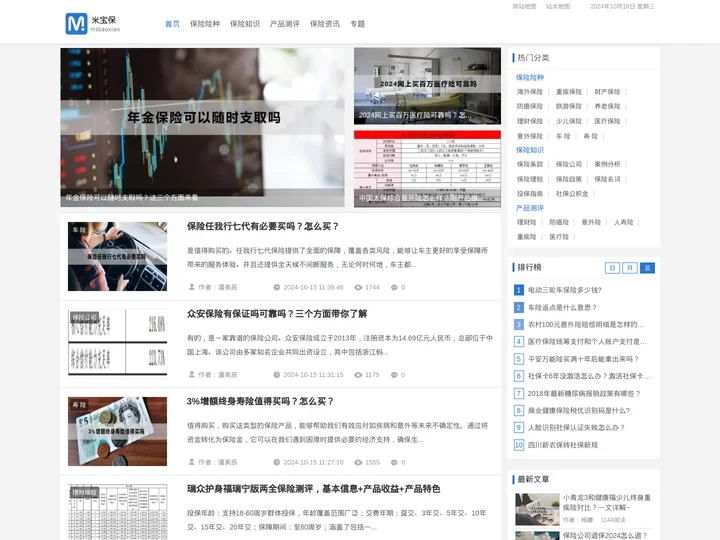Open the 车险 category link in sidebar
The height and width of the screenshot is (540, 720).
coord(563,136)
